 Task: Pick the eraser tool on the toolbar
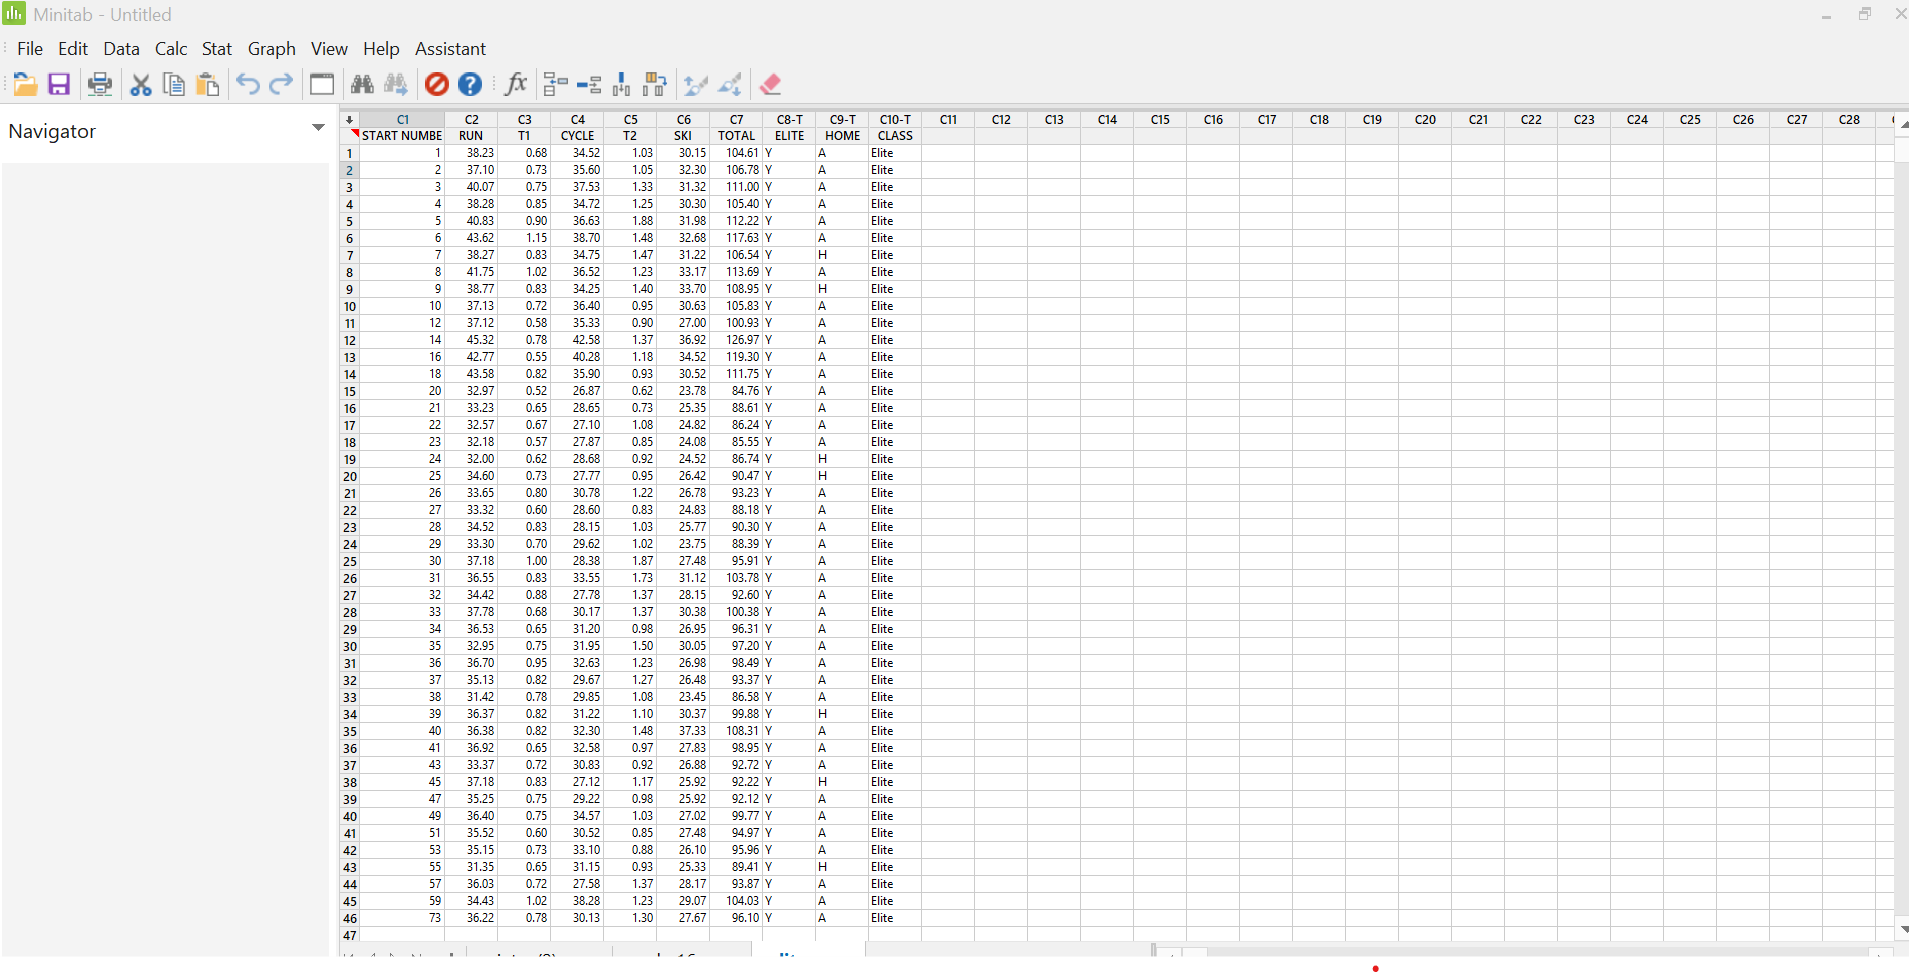(x=770, y=84)
